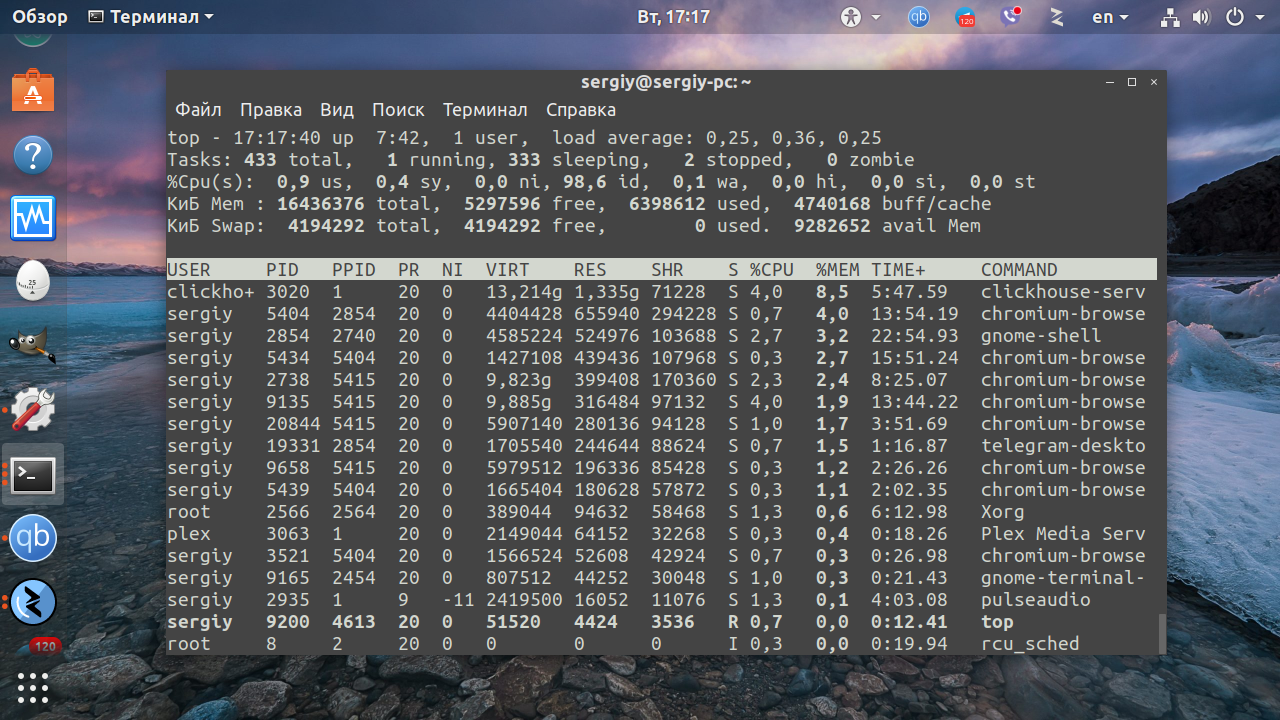Open Telegram tray icon with 120 badge
The width and height of the screenshot is (1280, 720).
point(965,17)
